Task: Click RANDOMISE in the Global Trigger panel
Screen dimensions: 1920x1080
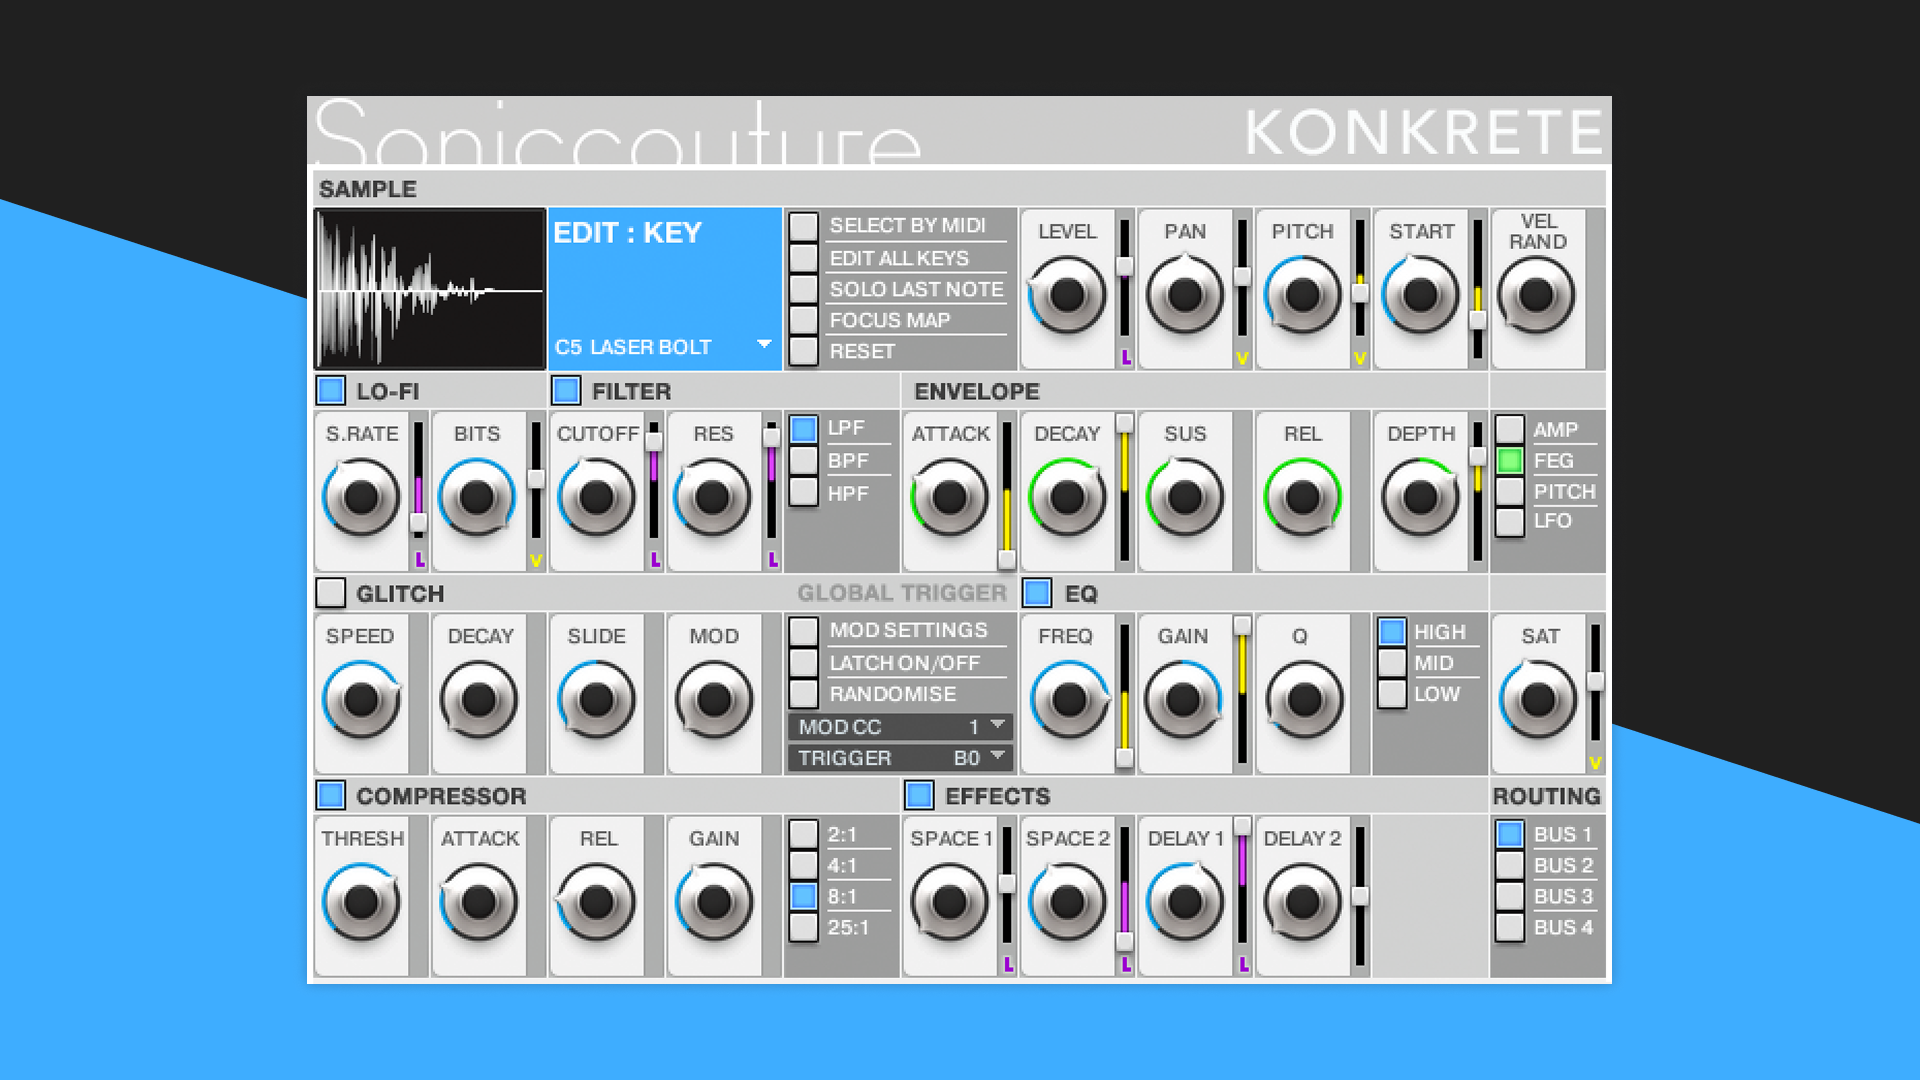Action: (x=802, y=693)
